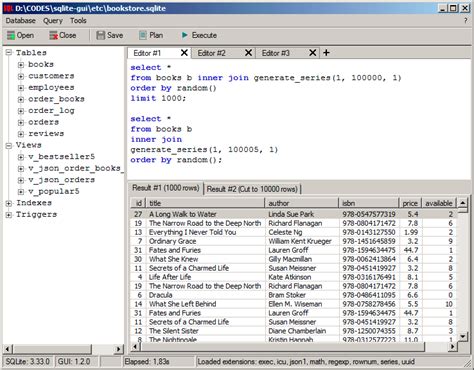The height and width of the screenshot is (370, 474).
Task: Click the tree panel scroll-left arrow
Action: (8, 349)
